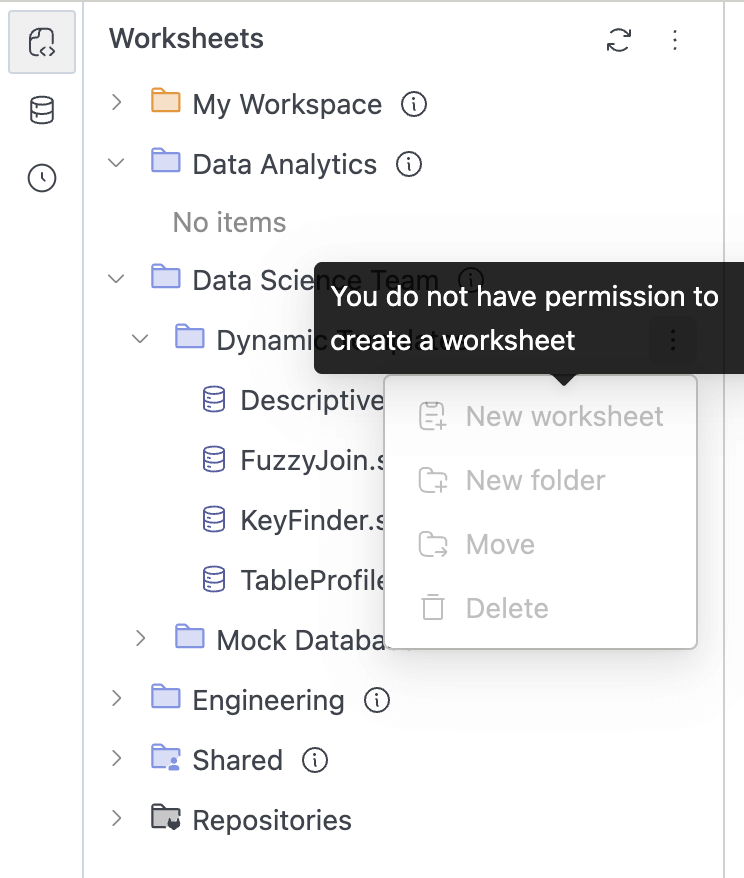The width and height of the screenshot is (744, 878).
Task: Choose New folder from context menu
Action: click(x=541, y=480)
